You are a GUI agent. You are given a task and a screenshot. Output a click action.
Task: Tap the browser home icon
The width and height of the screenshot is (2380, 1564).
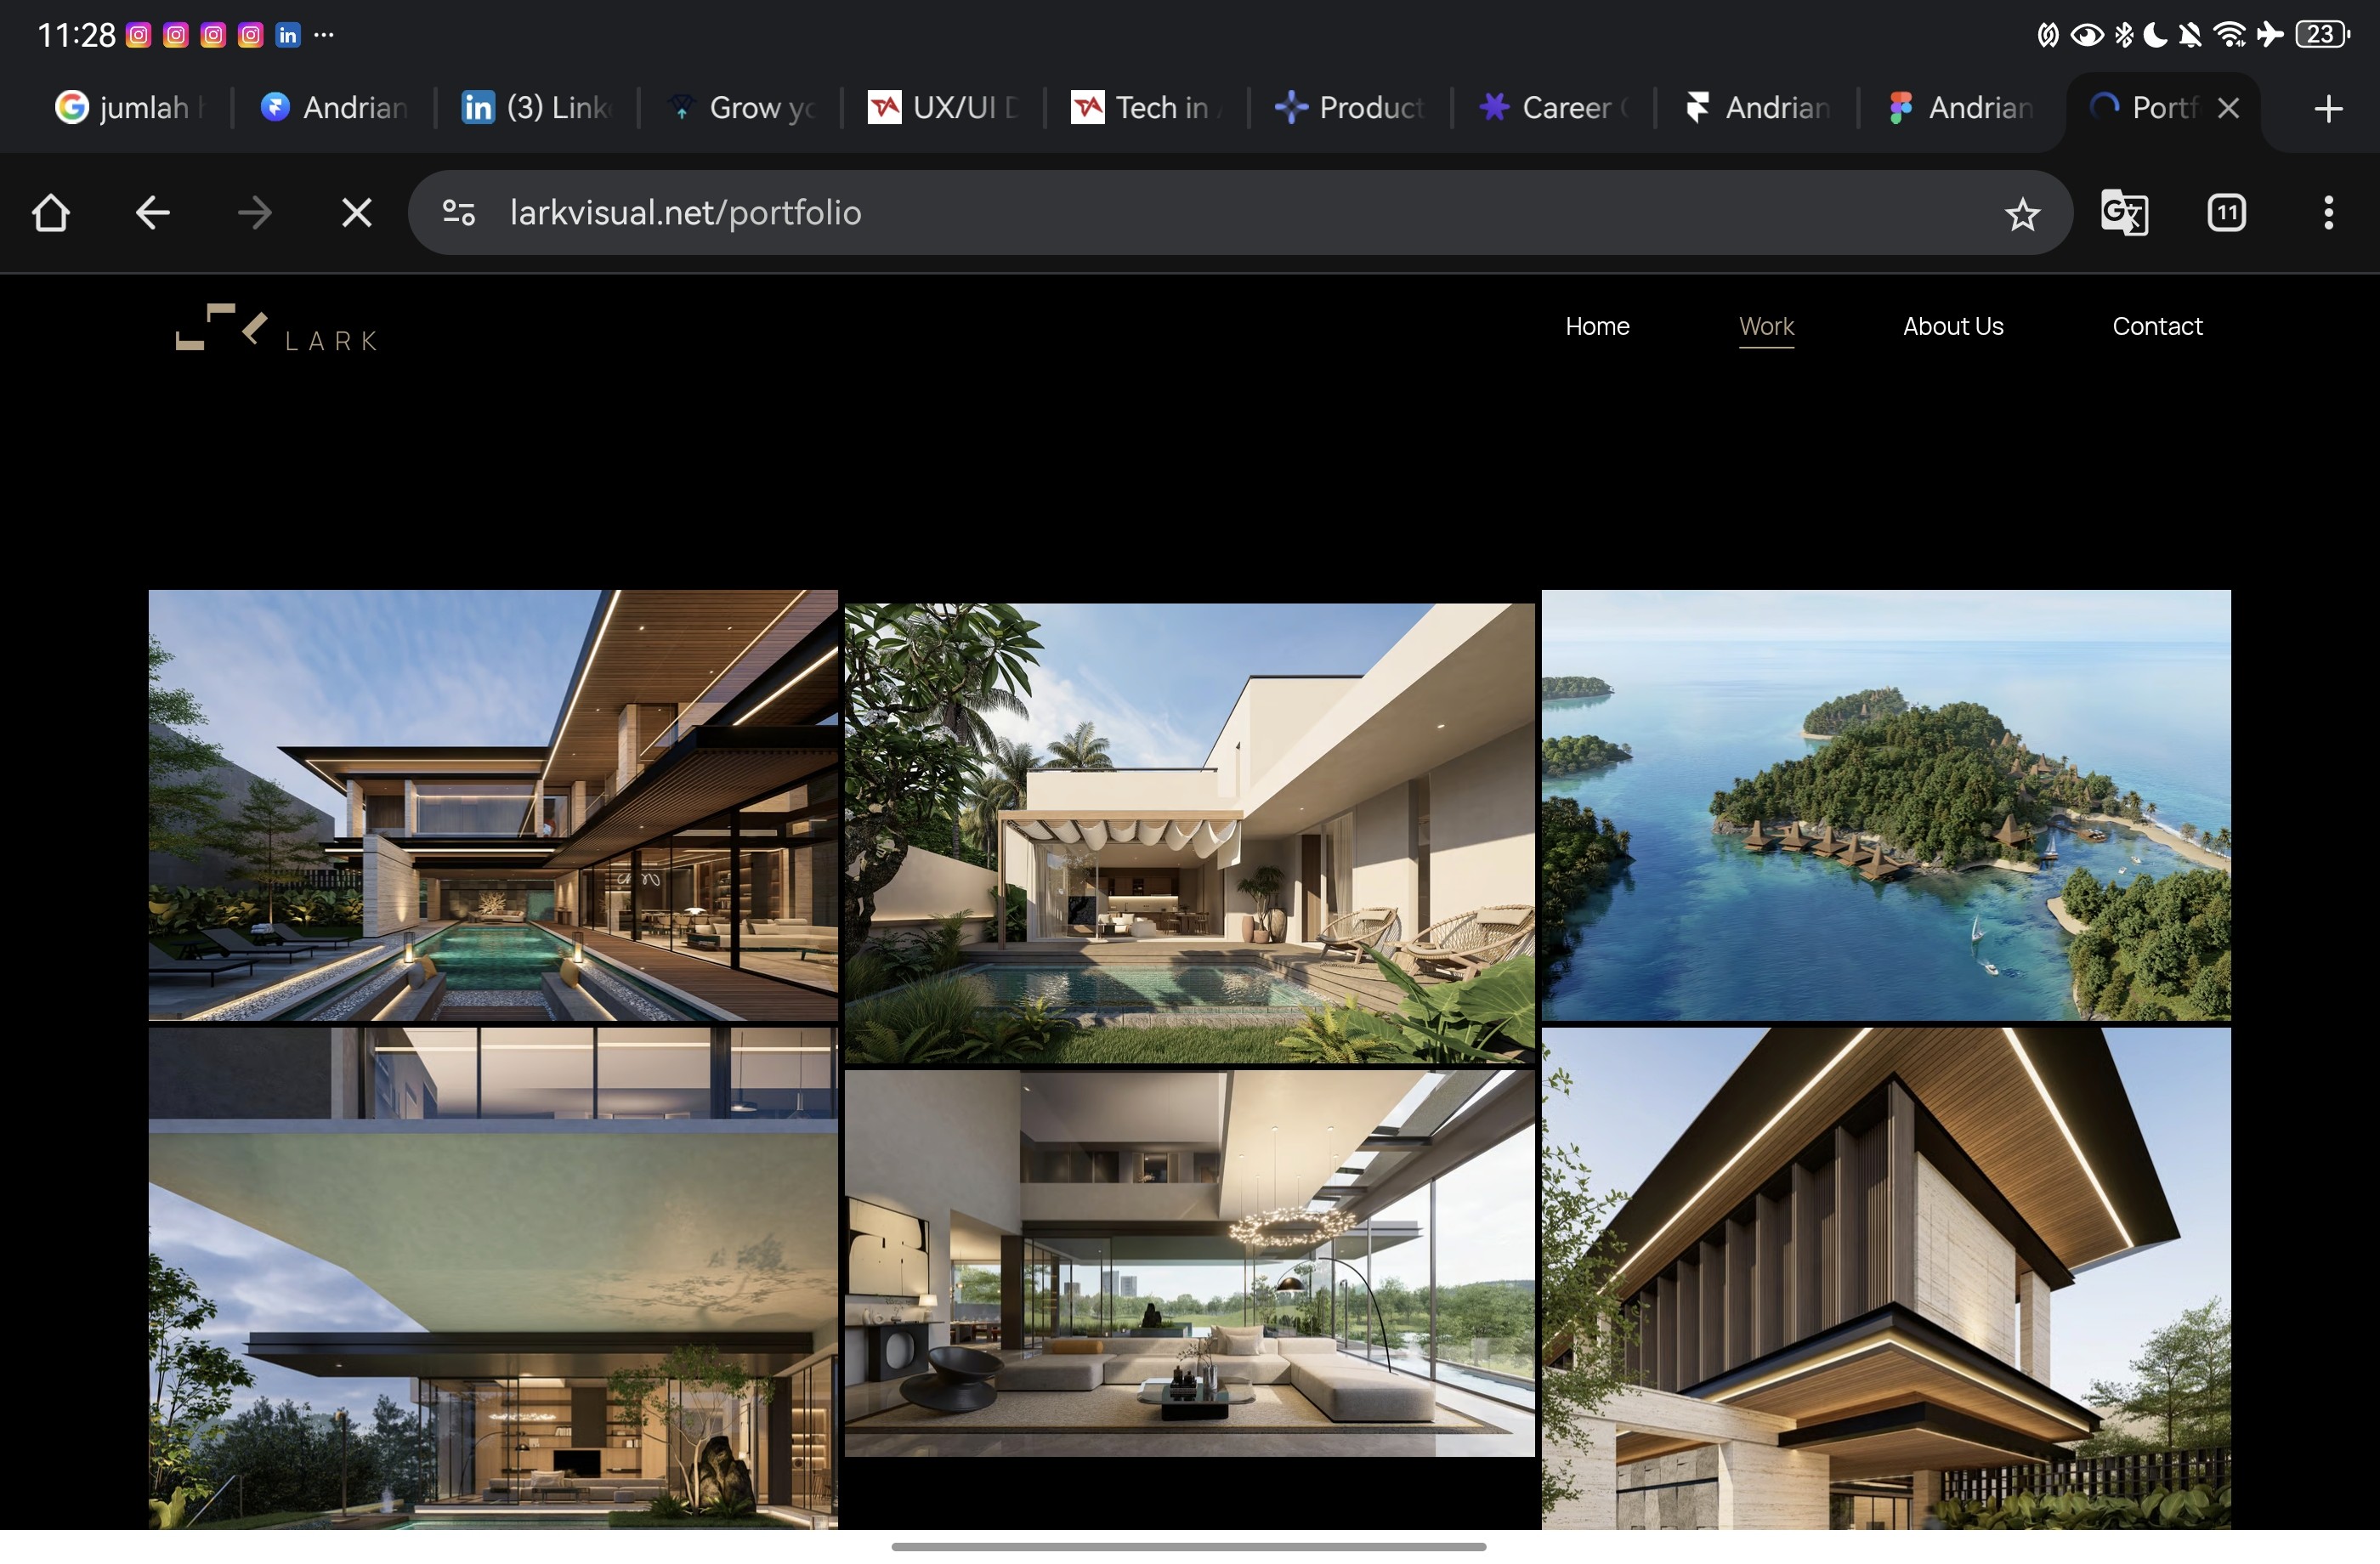pos(51,212)
